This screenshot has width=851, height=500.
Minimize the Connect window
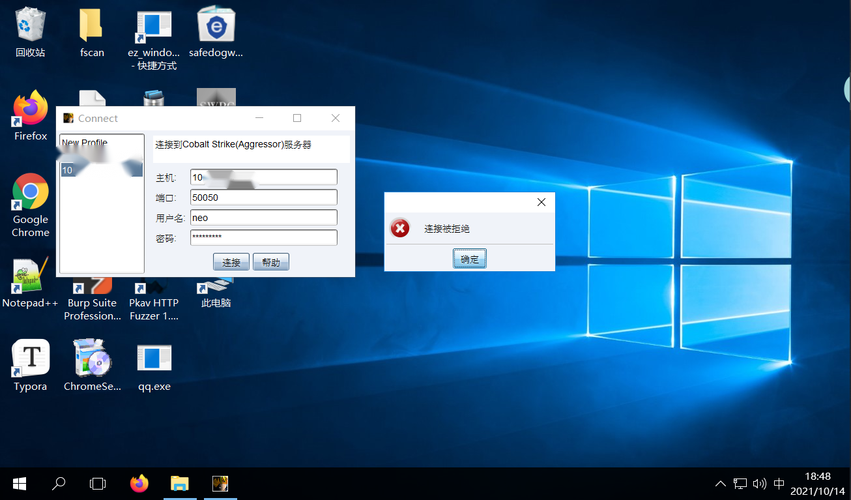259,118
